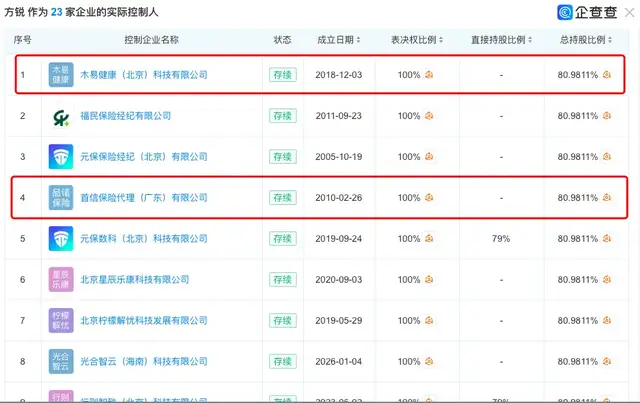Close the 实际控制人 popup
This screenshot has height=403, width=640.
(630, 13)
